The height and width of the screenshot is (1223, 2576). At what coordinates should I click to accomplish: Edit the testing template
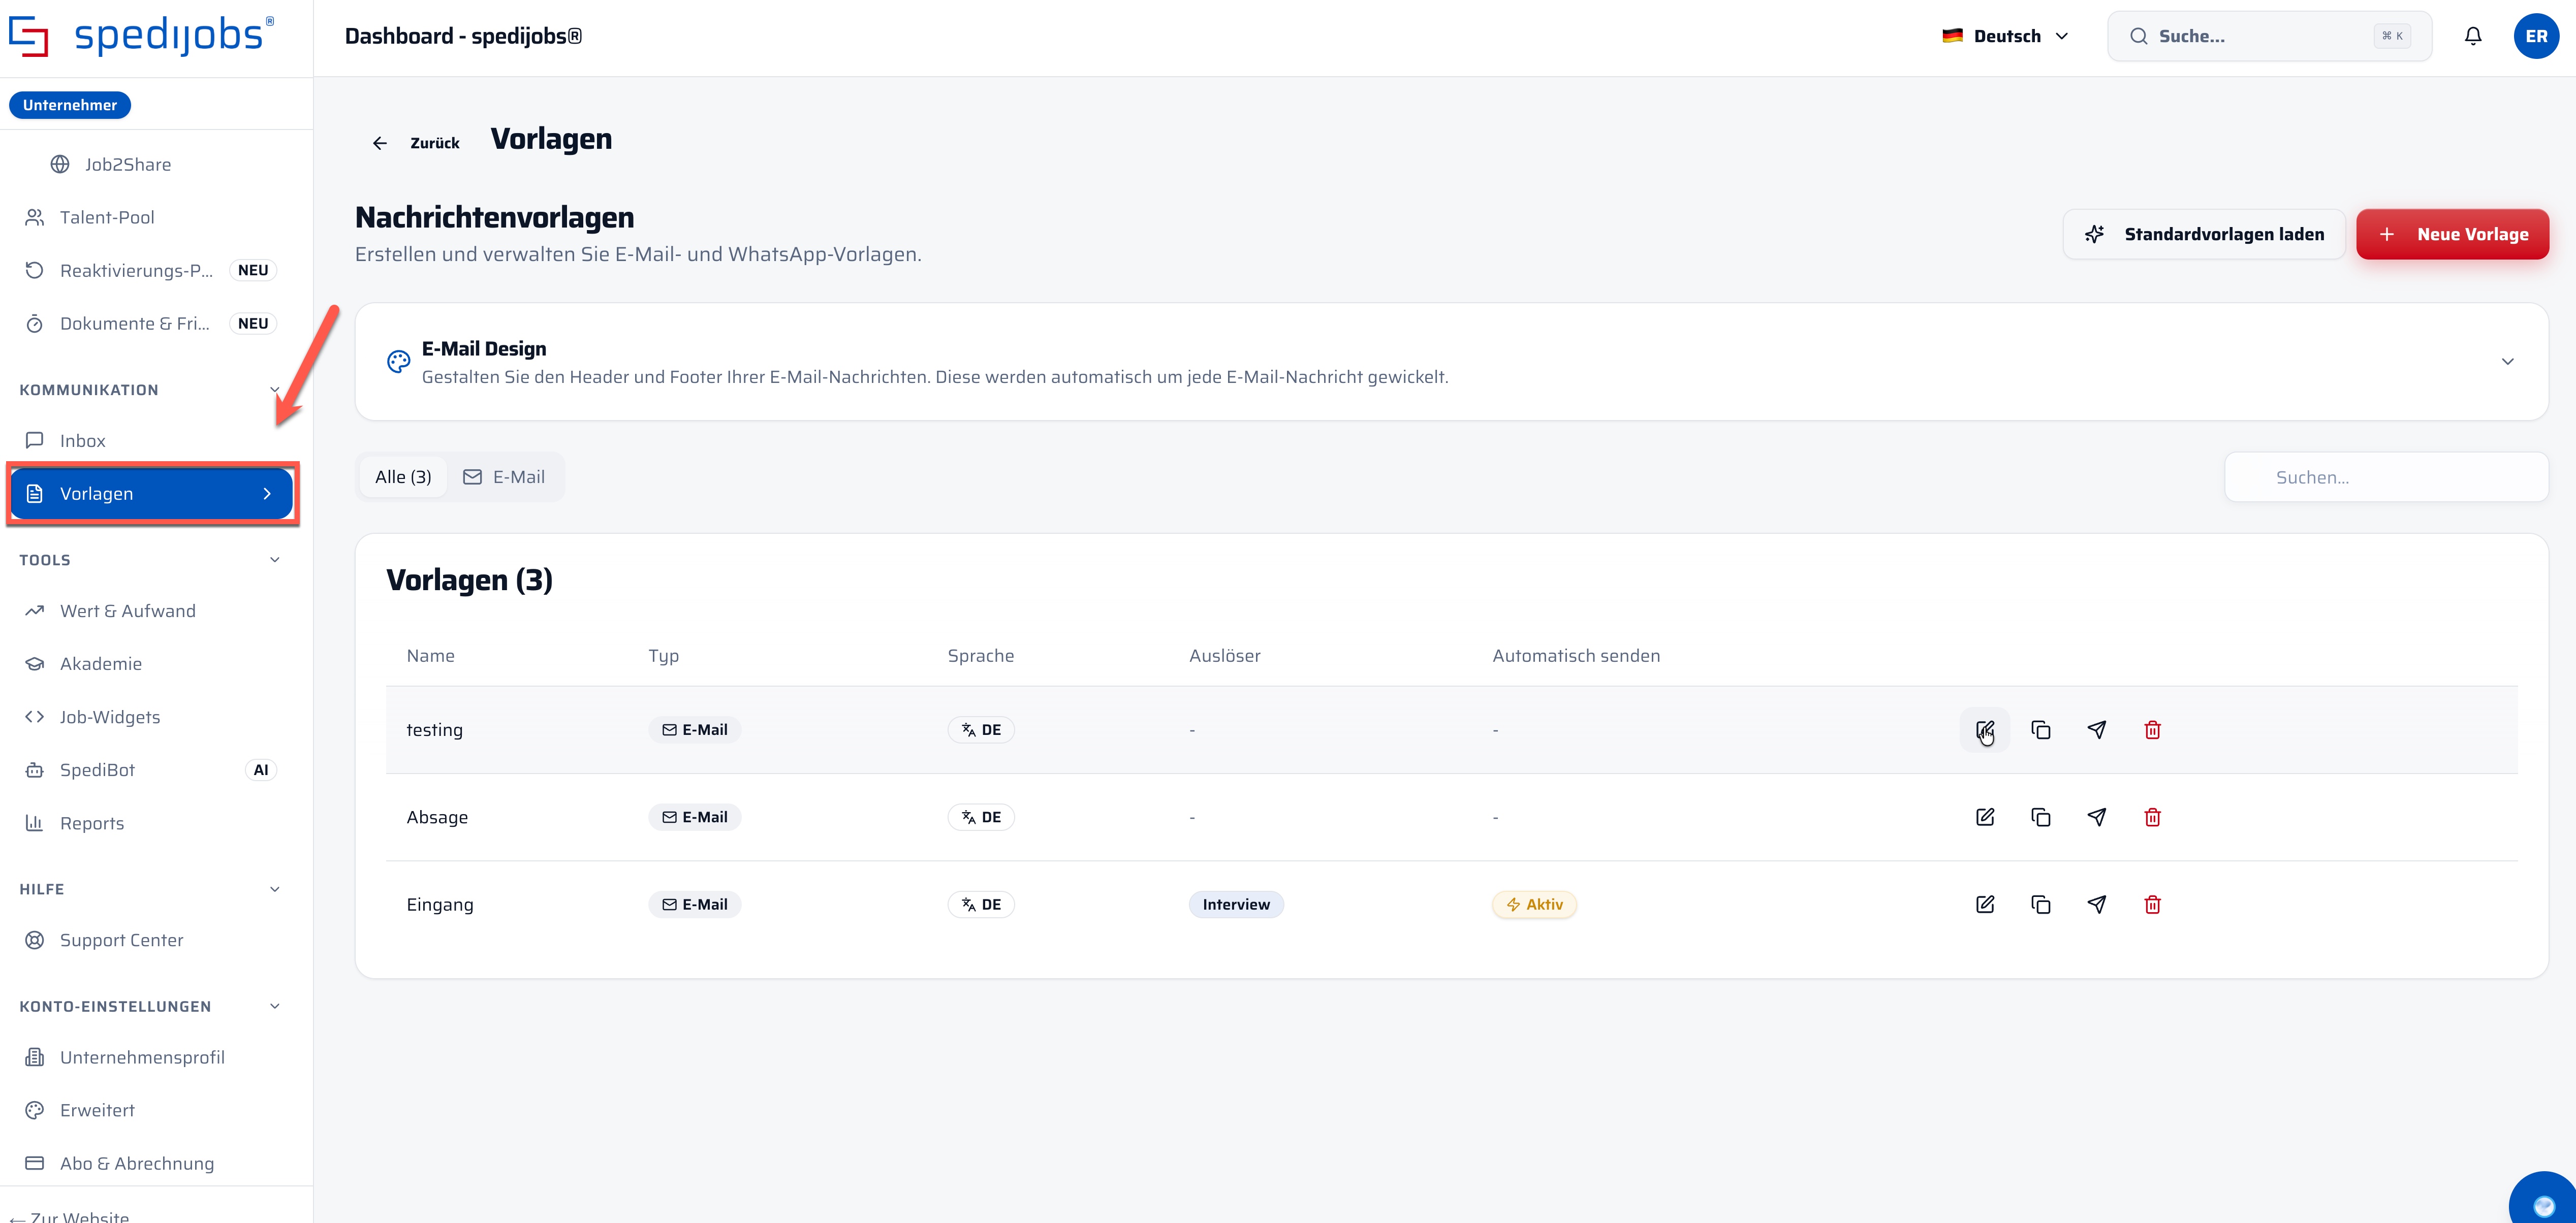click(x=1985, y=730)
